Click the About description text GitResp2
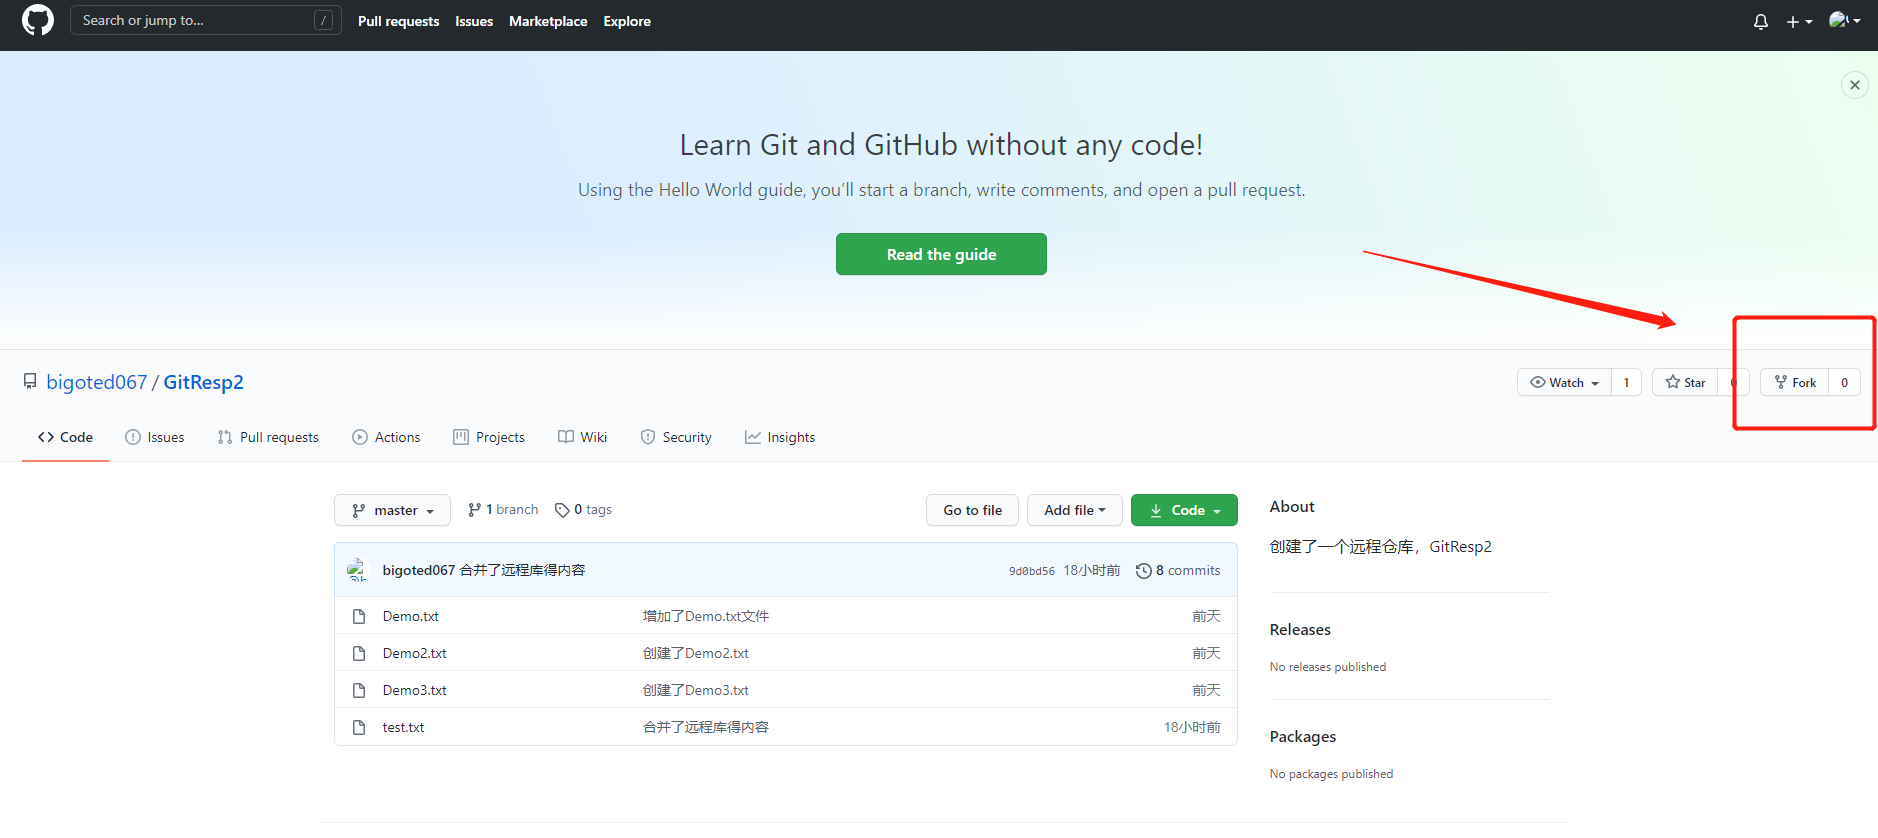Image resolution: width=1878 pixels, height=838 pixels. [1380, 546]
